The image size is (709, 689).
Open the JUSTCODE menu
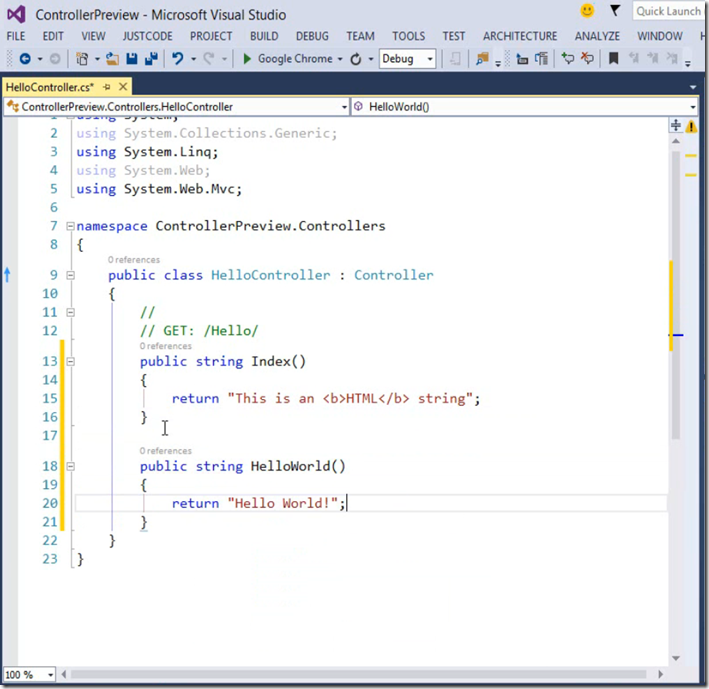147,36
